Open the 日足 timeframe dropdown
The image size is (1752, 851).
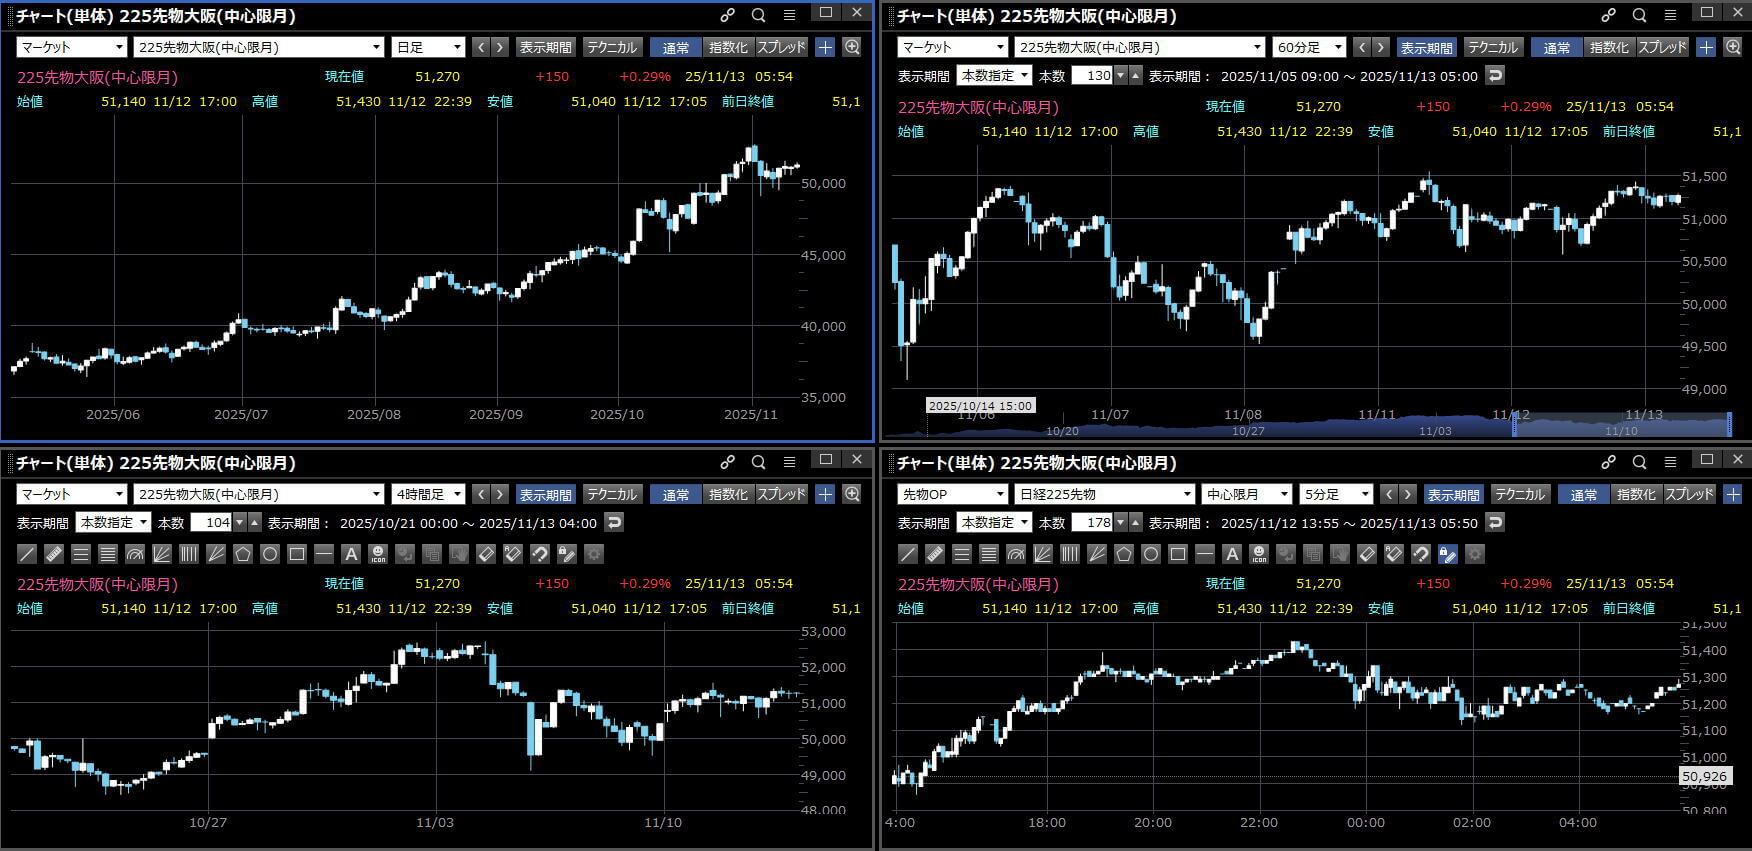pos(428,47)
